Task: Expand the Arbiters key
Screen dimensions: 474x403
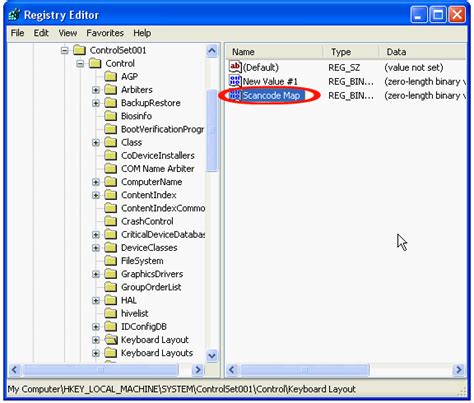Action: pos(96,90)
